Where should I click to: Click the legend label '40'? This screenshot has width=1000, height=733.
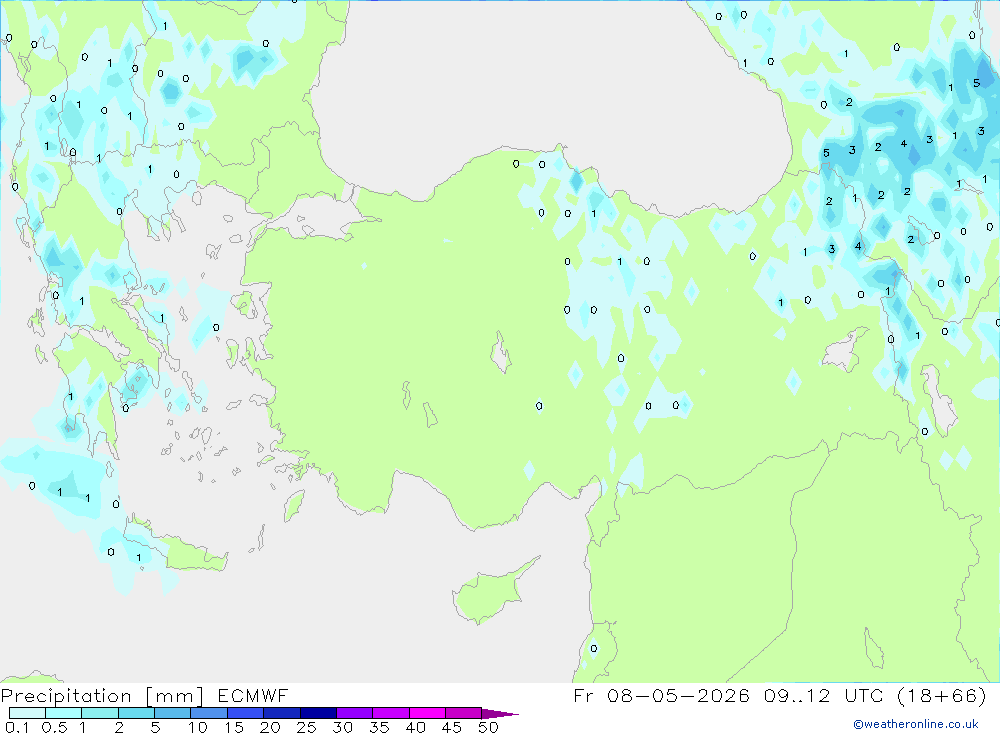click(x=415, y=727)
